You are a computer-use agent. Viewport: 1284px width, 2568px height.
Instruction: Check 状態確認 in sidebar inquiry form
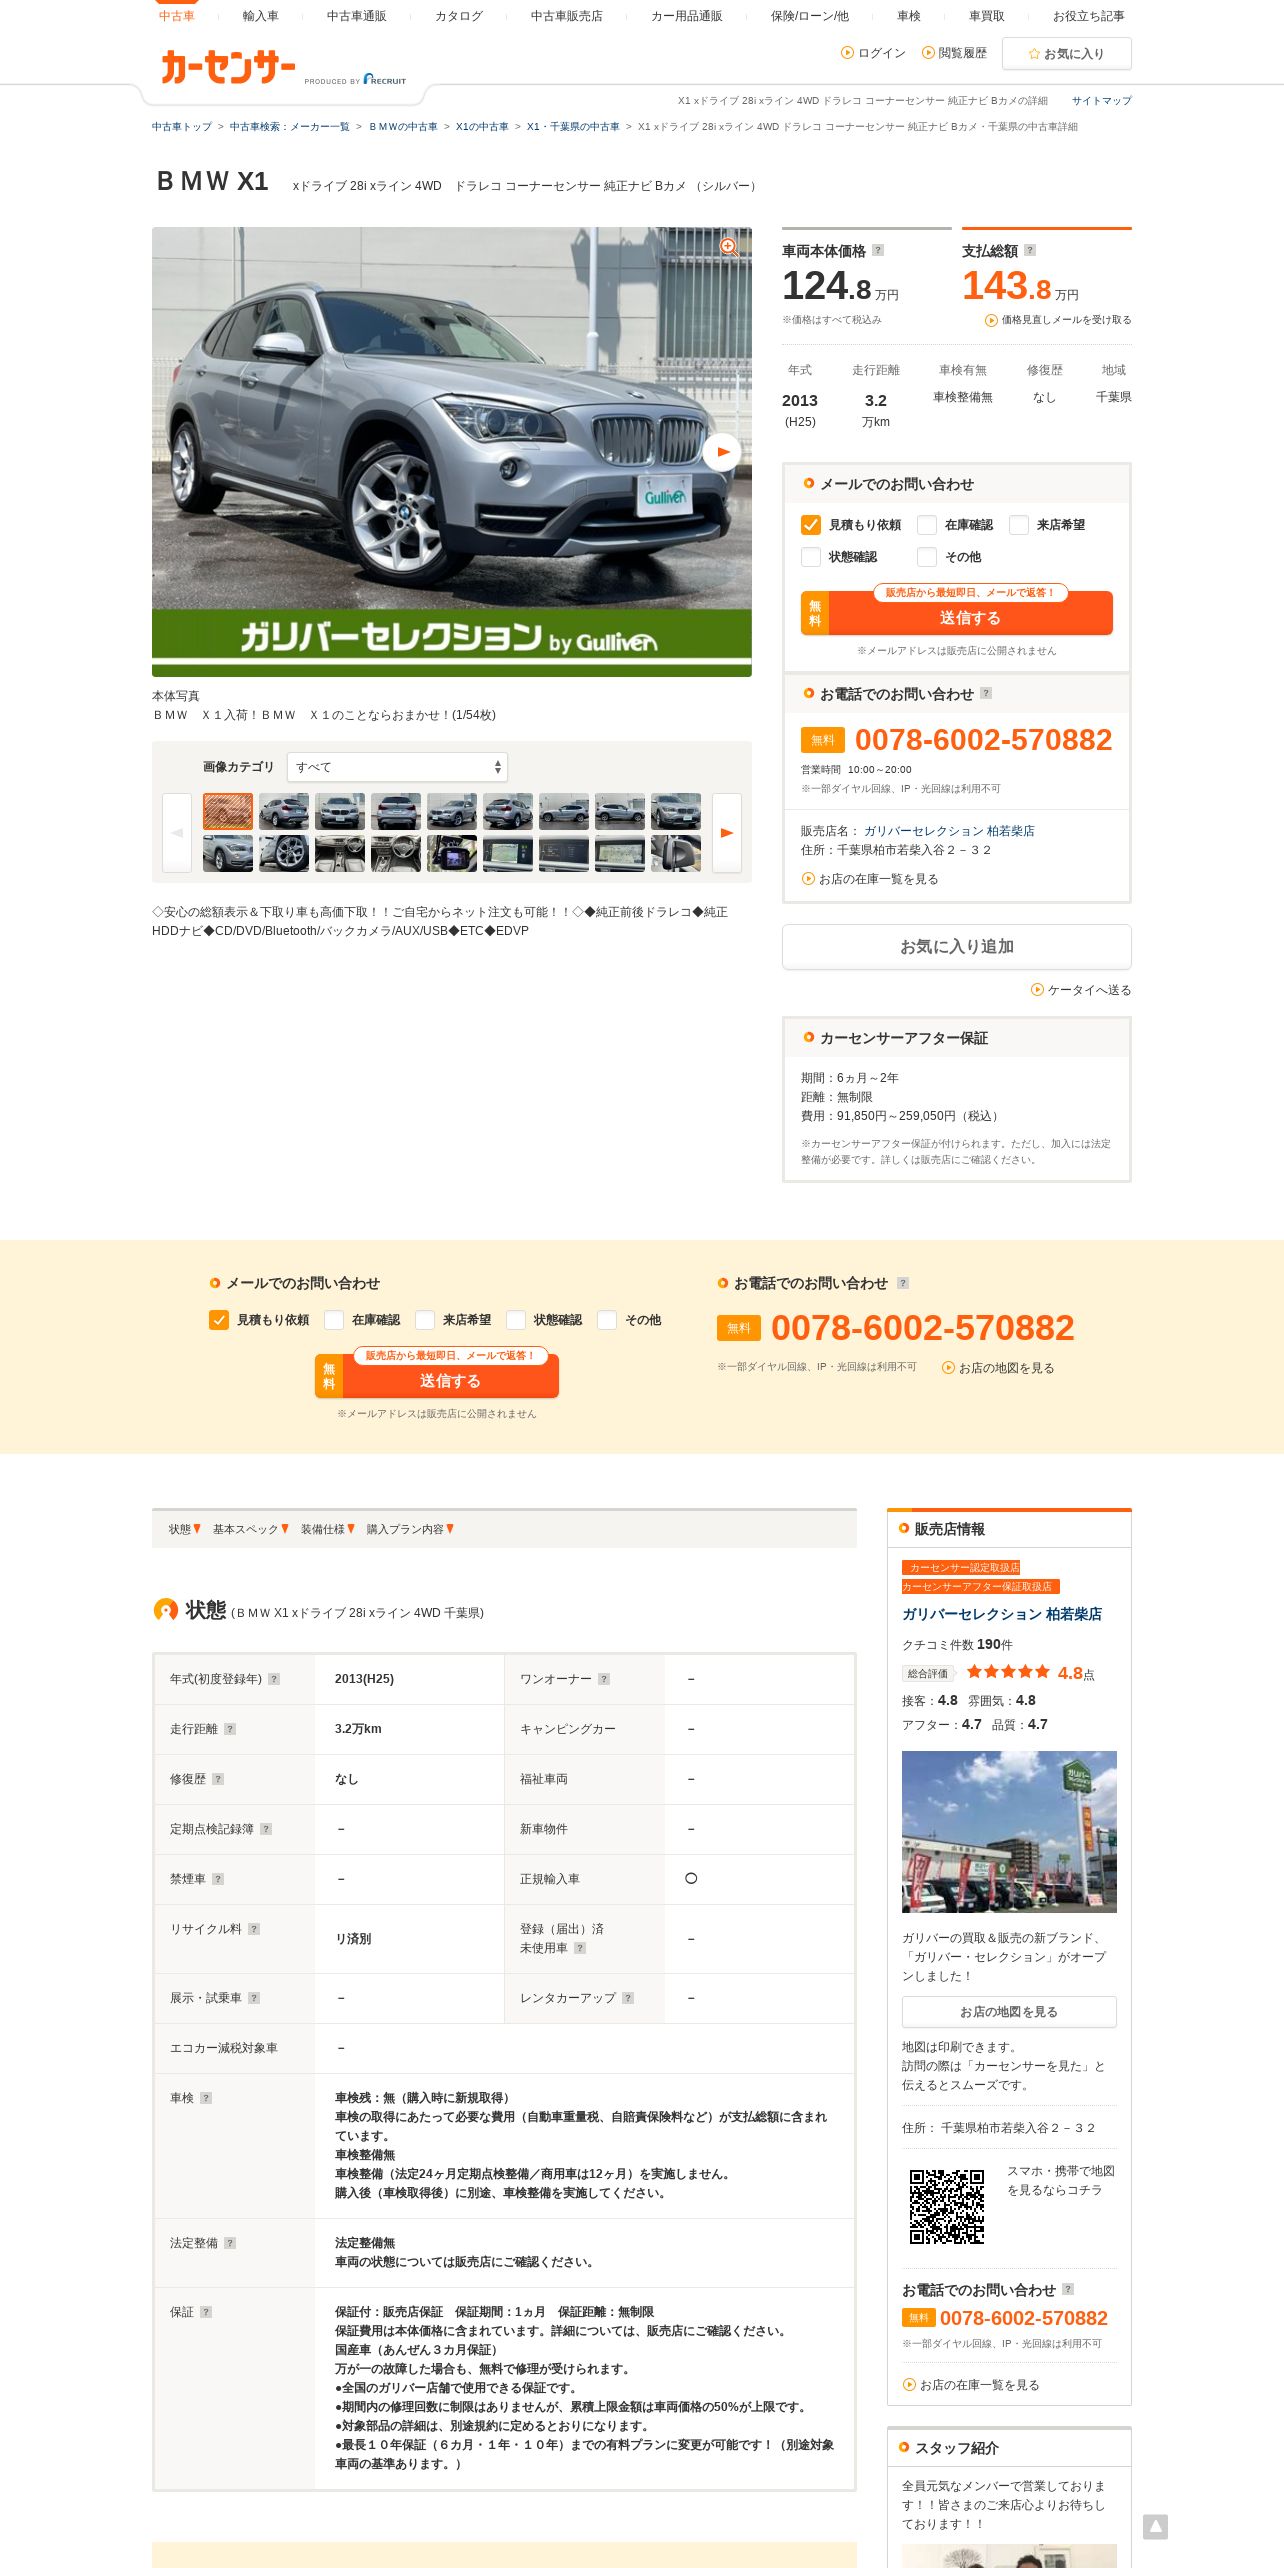pos(811,557)
